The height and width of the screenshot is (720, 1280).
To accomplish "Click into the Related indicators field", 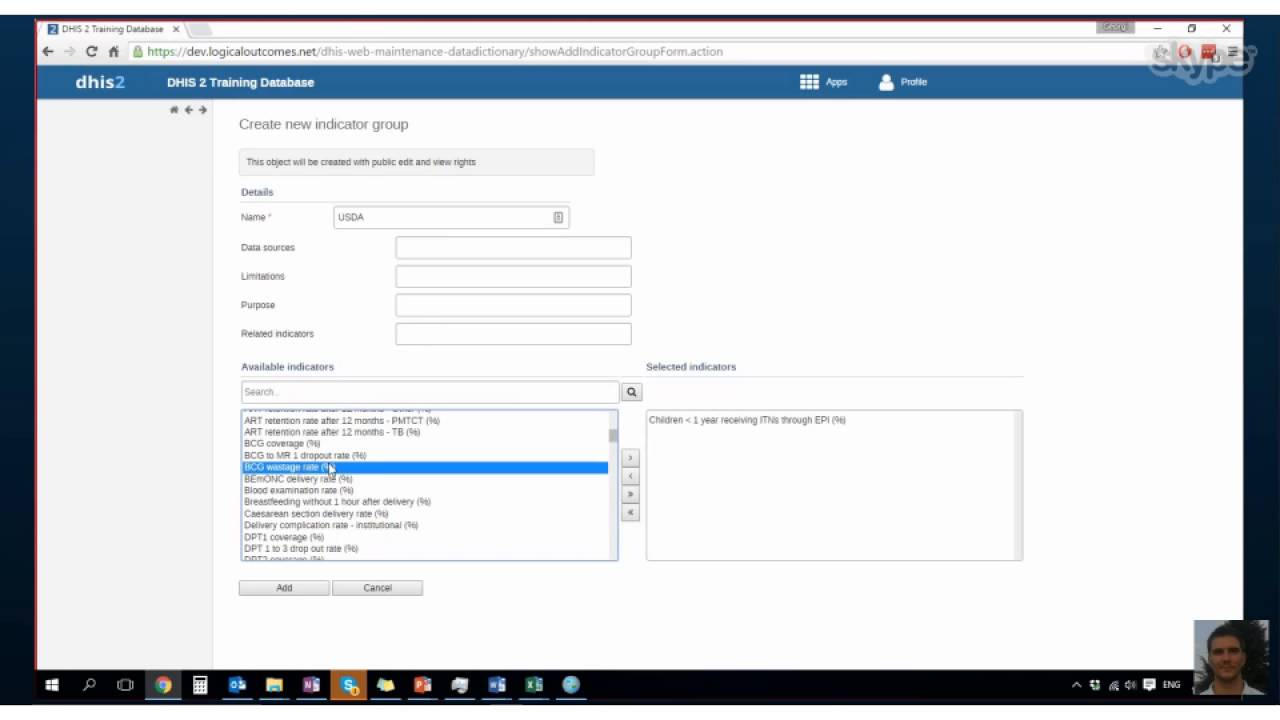I will click(513, 334).
